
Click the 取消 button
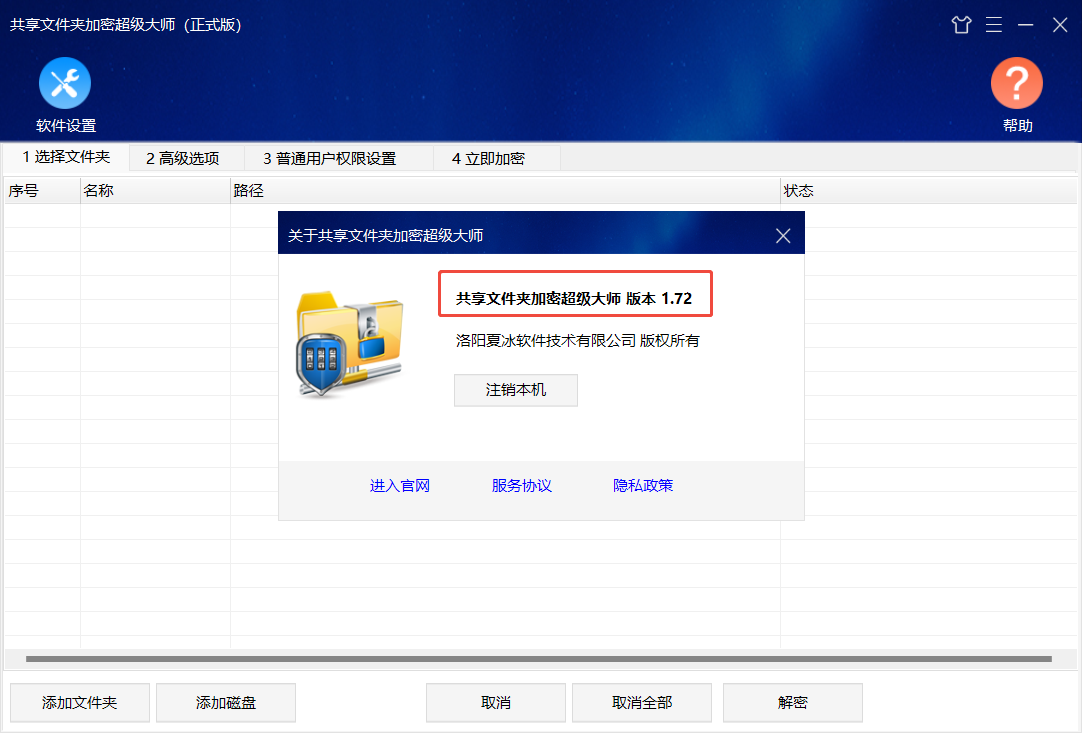coord(495,703)
